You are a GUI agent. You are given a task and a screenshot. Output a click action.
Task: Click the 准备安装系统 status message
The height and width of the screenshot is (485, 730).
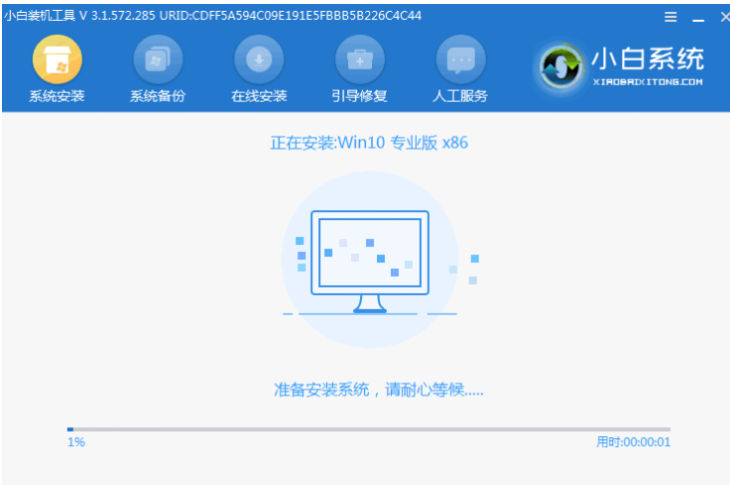[x=378, y=389]
